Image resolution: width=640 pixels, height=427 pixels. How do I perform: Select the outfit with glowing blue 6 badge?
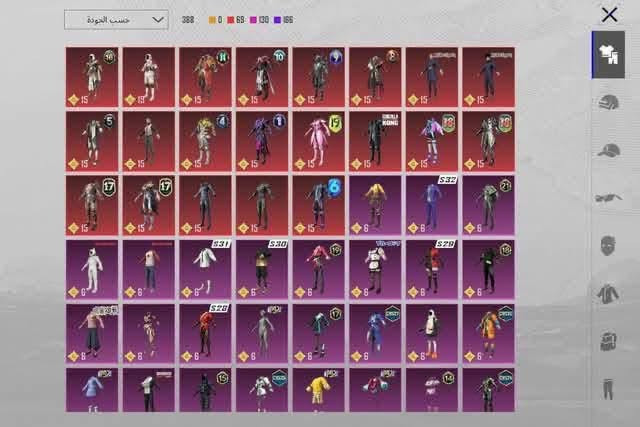(318, 205)
